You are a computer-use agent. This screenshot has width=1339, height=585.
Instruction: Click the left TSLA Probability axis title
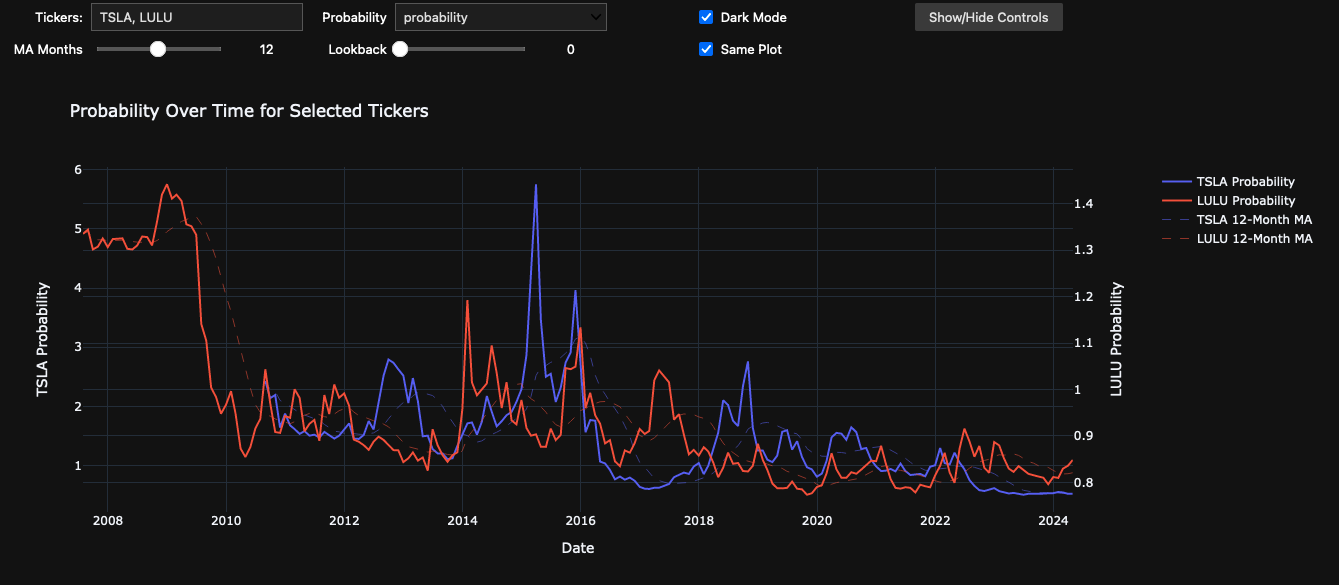click(43, 339)
